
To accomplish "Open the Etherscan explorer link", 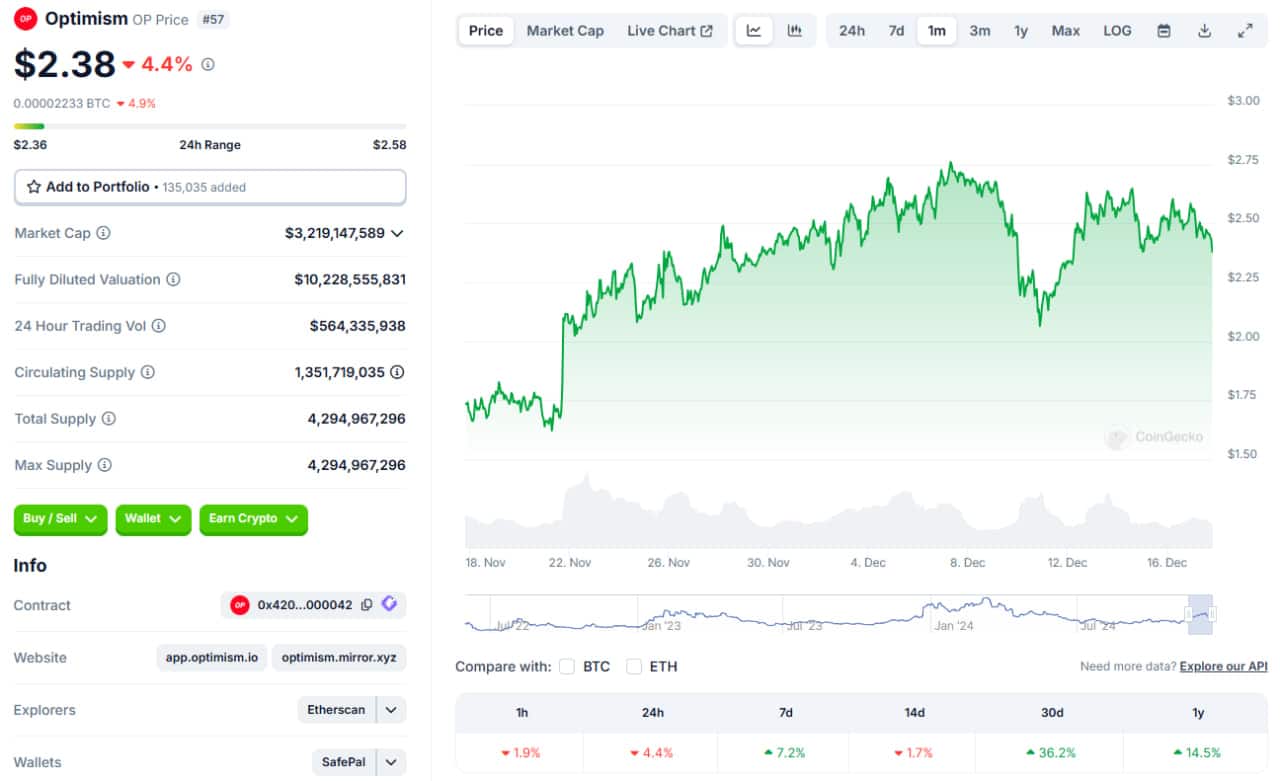I will point(336,710).
